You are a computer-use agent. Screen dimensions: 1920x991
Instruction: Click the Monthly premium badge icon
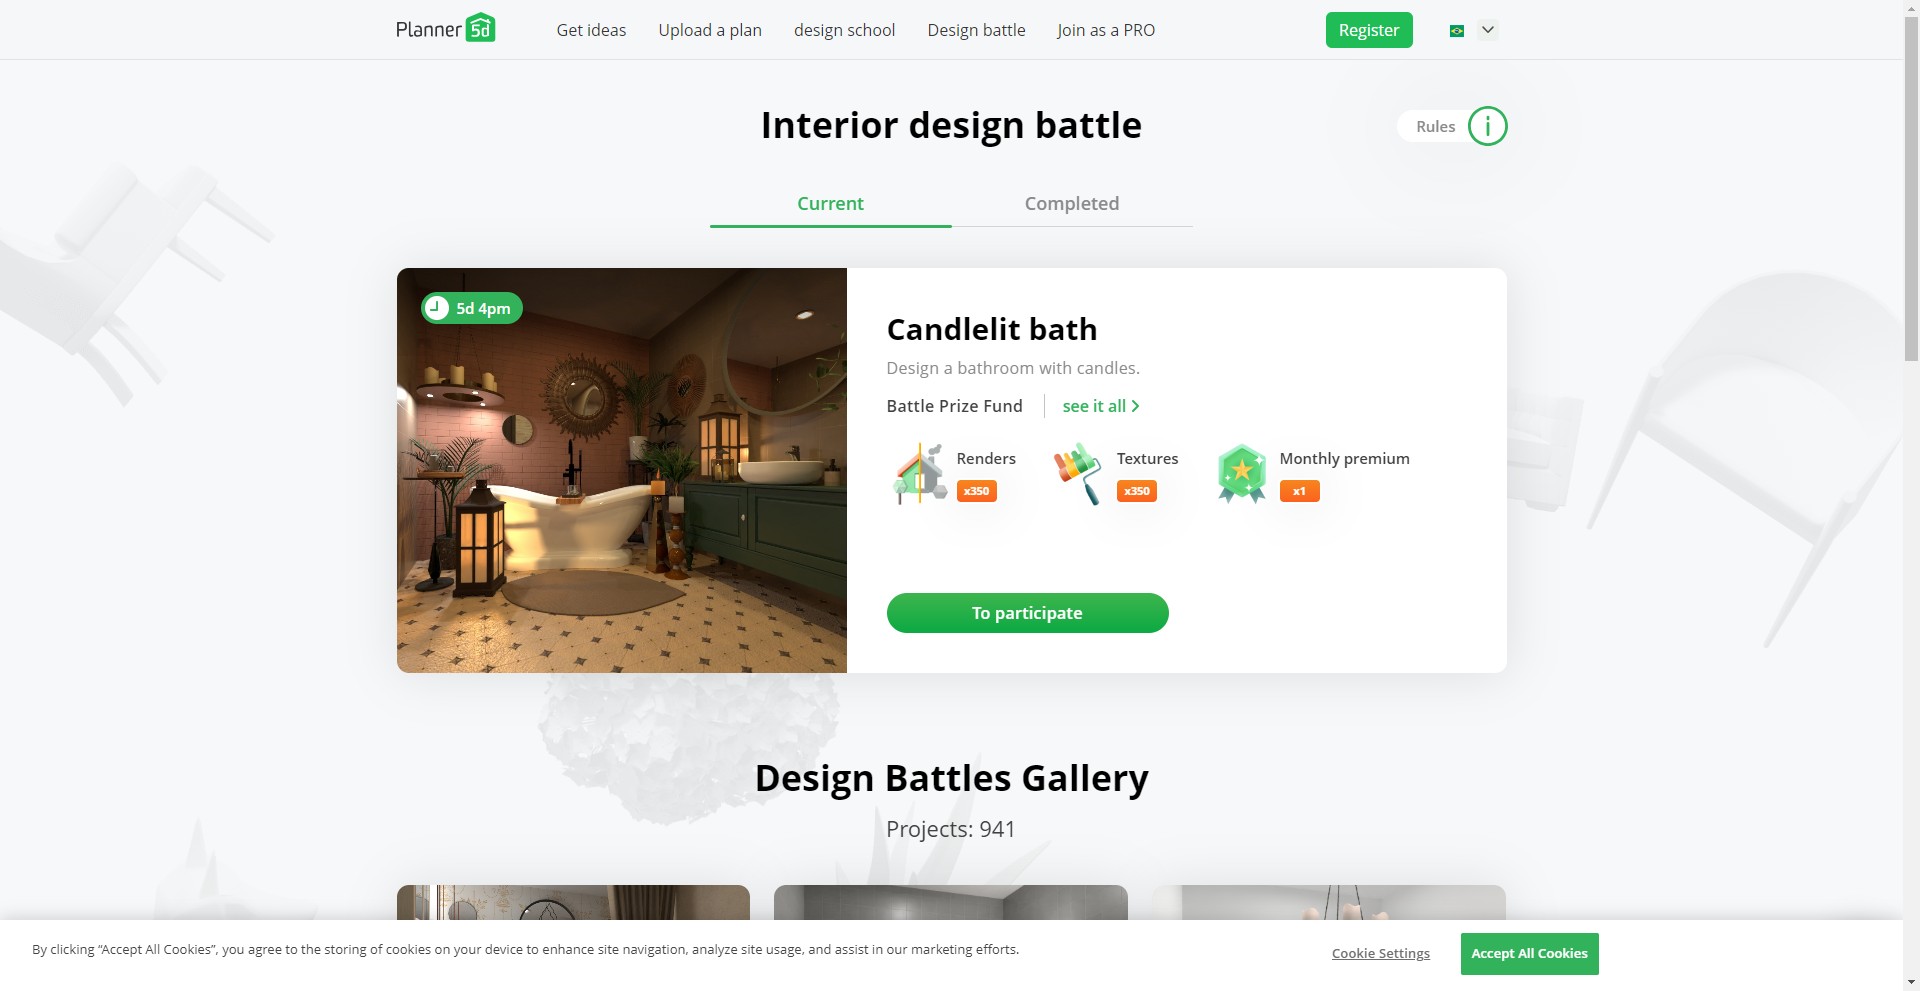tap(1241, 474)
